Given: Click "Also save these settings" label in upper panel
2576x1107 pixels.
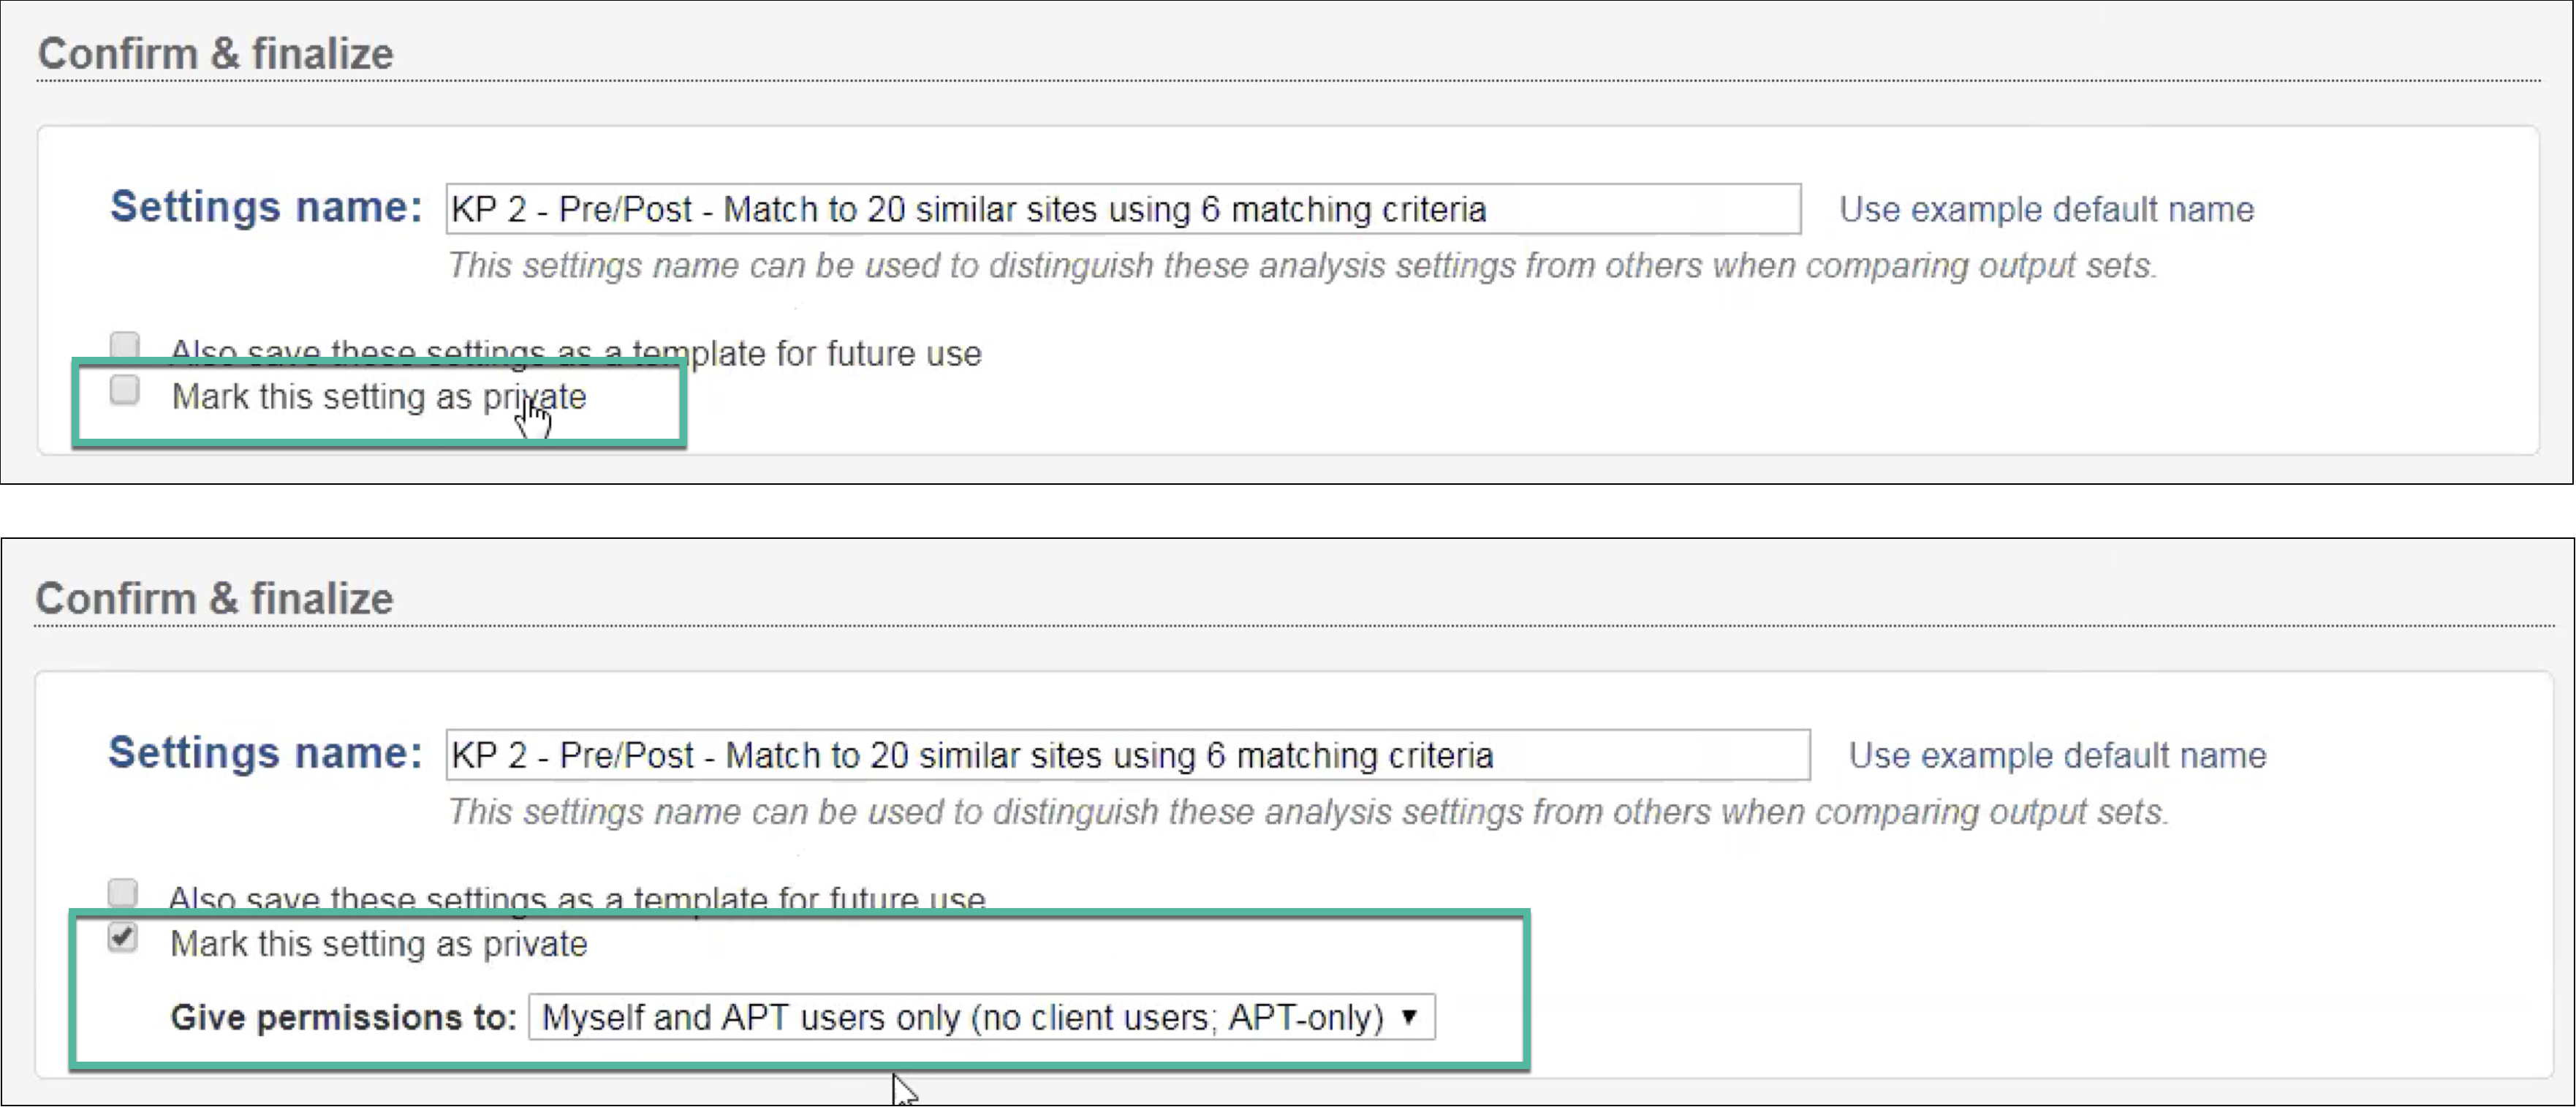Looking at the screenshot, I should point(575,353).
